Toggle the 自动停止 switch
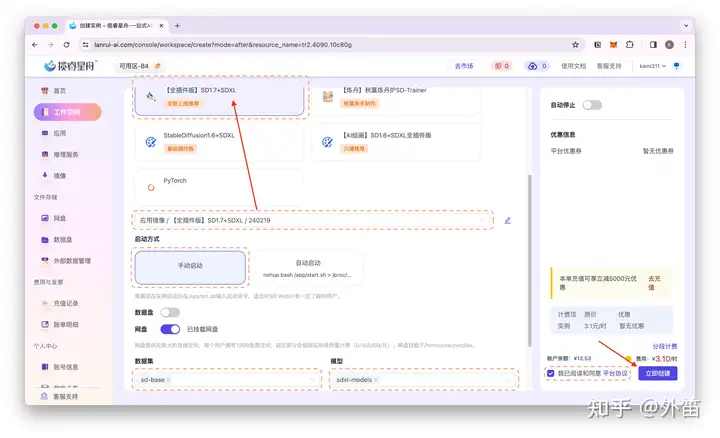Screen dimensions: 720x438 point(592,105)
